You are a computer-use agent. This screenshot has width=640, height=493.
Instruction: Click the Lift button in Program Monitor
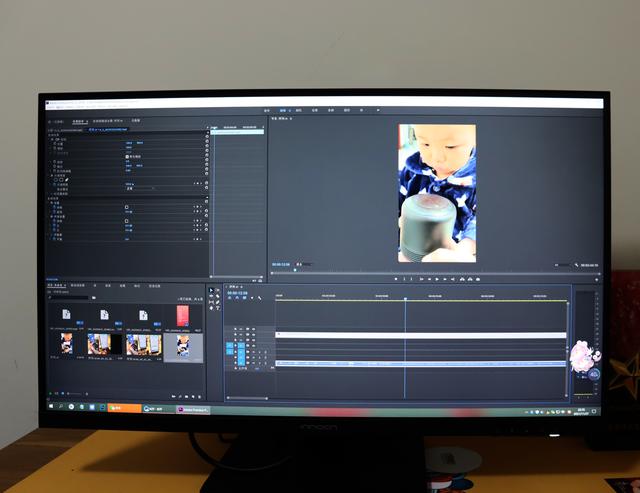(462, 279)
